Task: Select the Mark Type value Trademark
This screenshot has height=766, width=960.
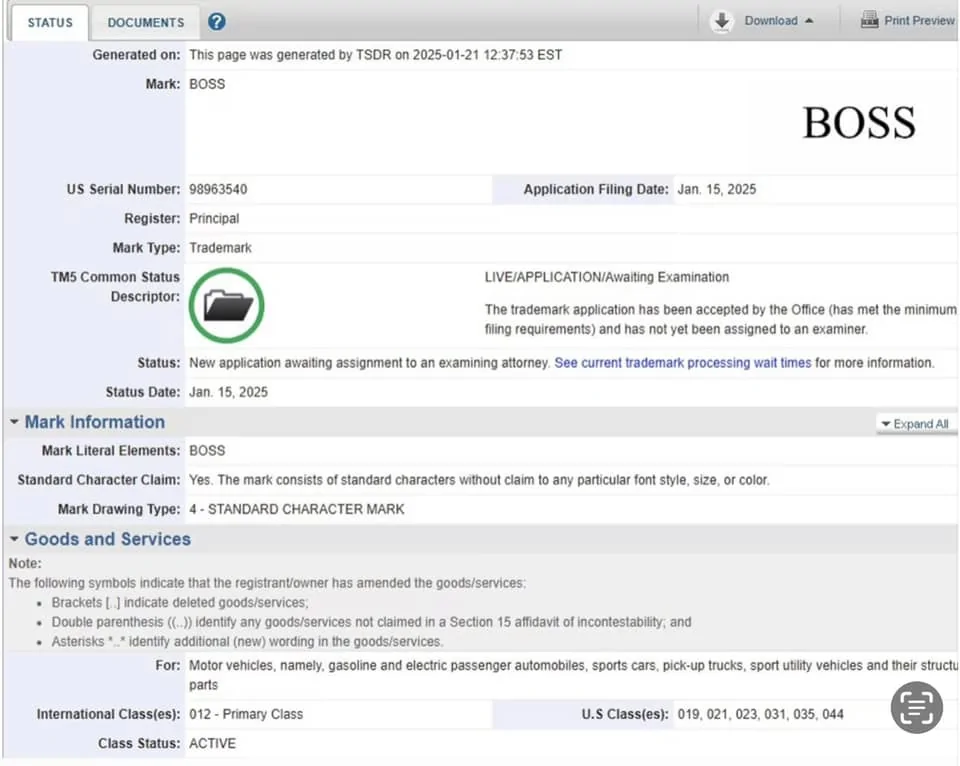Action: 220,248
